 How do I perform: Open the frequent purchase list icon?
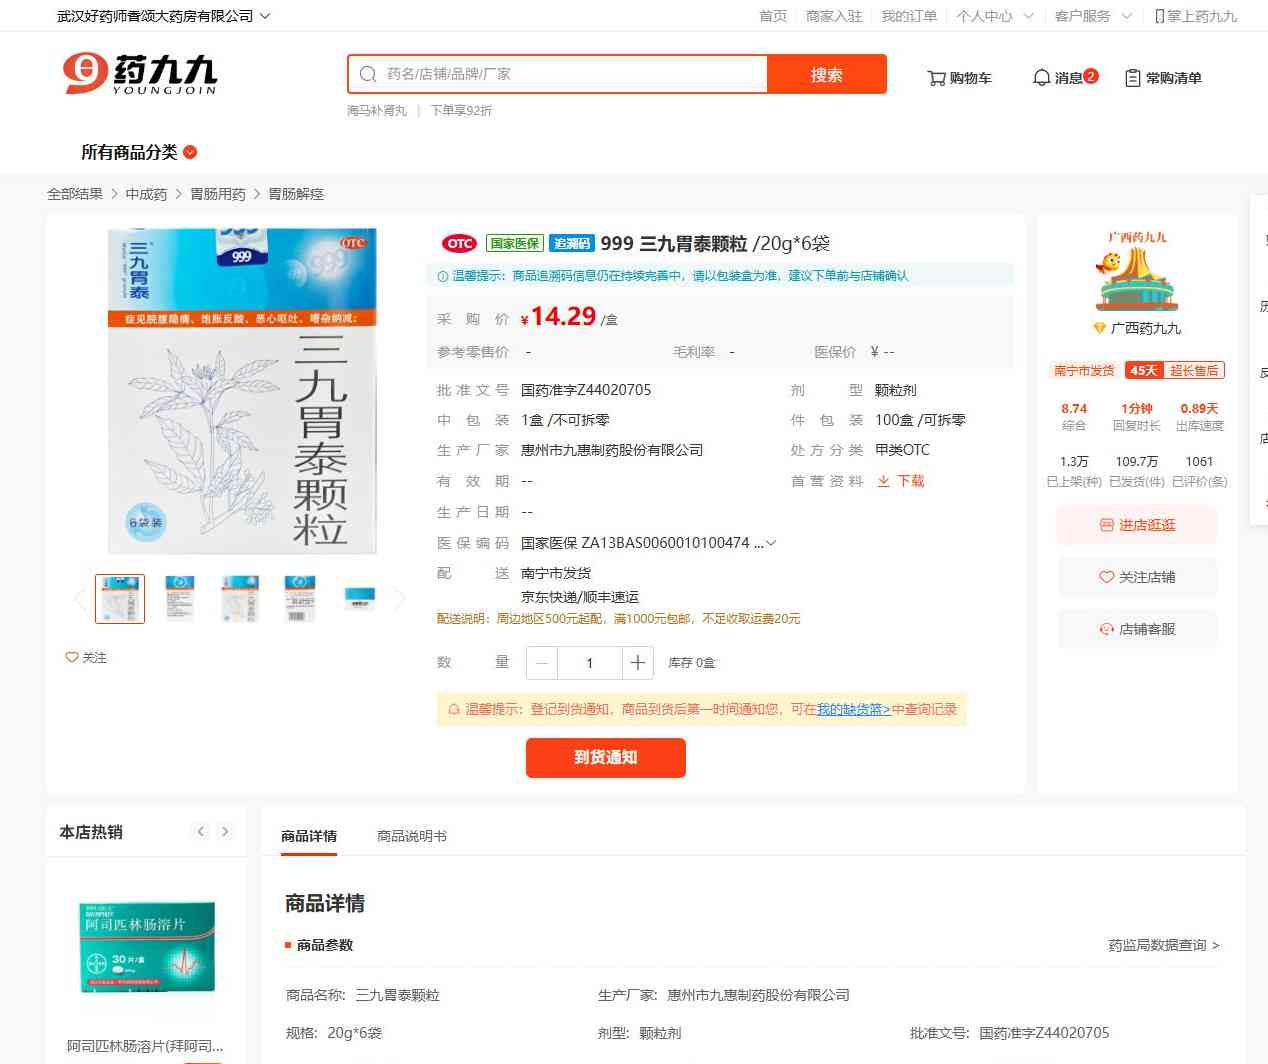(1132, 78)
